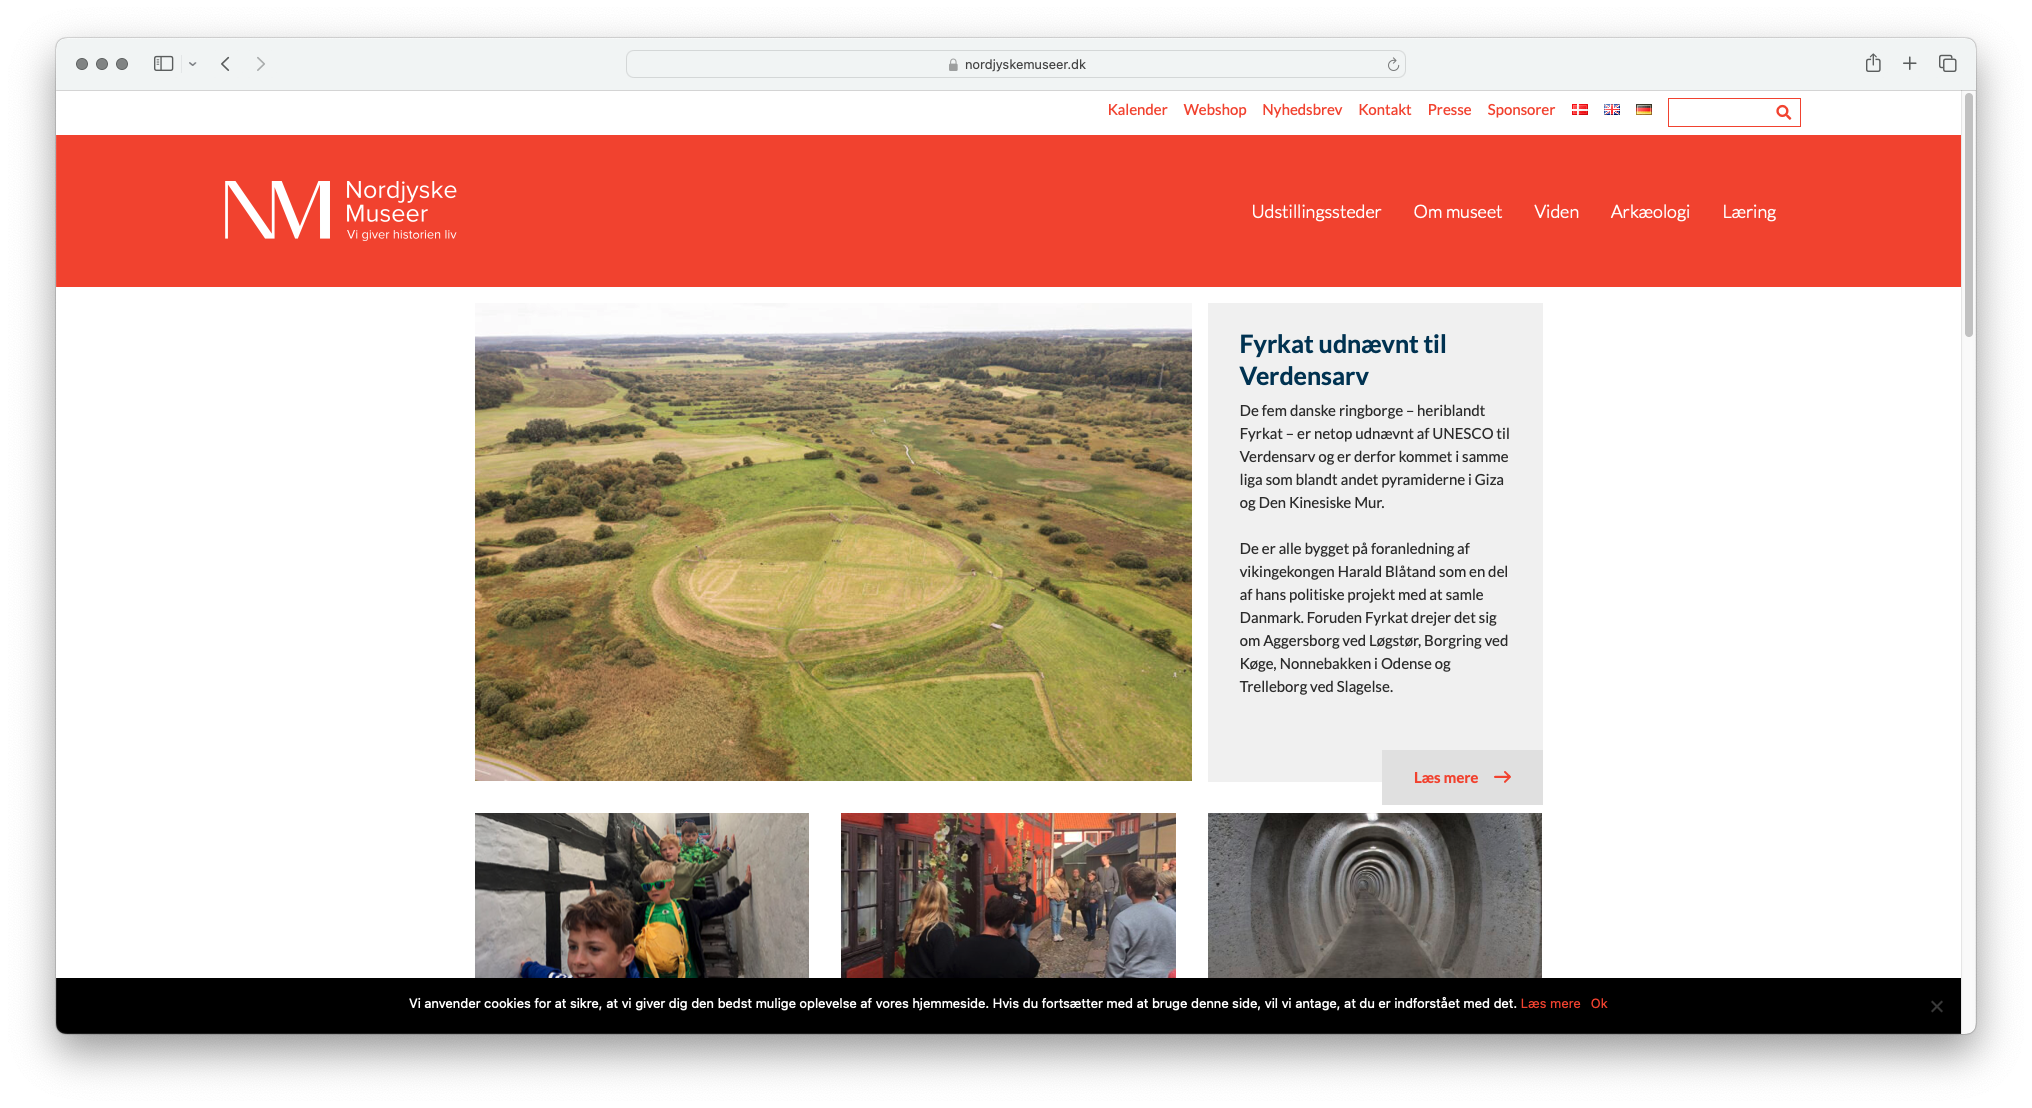Click the nordjyskemuseer.dk address bar
2032x1108 pixels.
tap(1016, 64)
